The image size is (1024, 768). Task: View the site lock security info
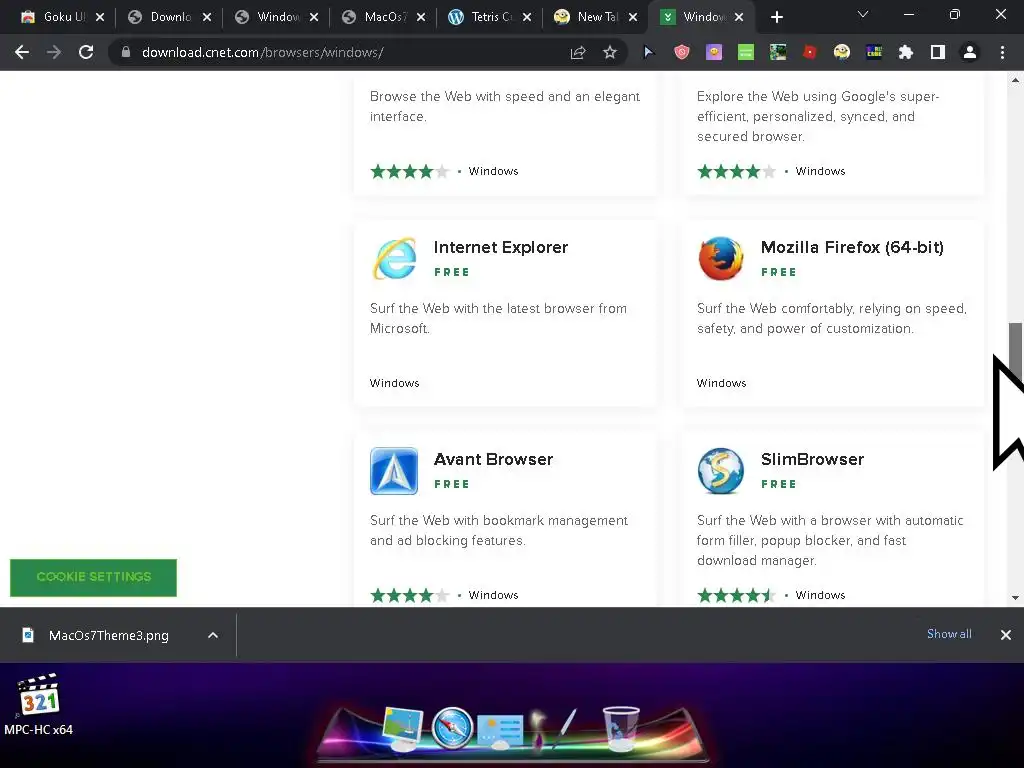tap(125, 52)
